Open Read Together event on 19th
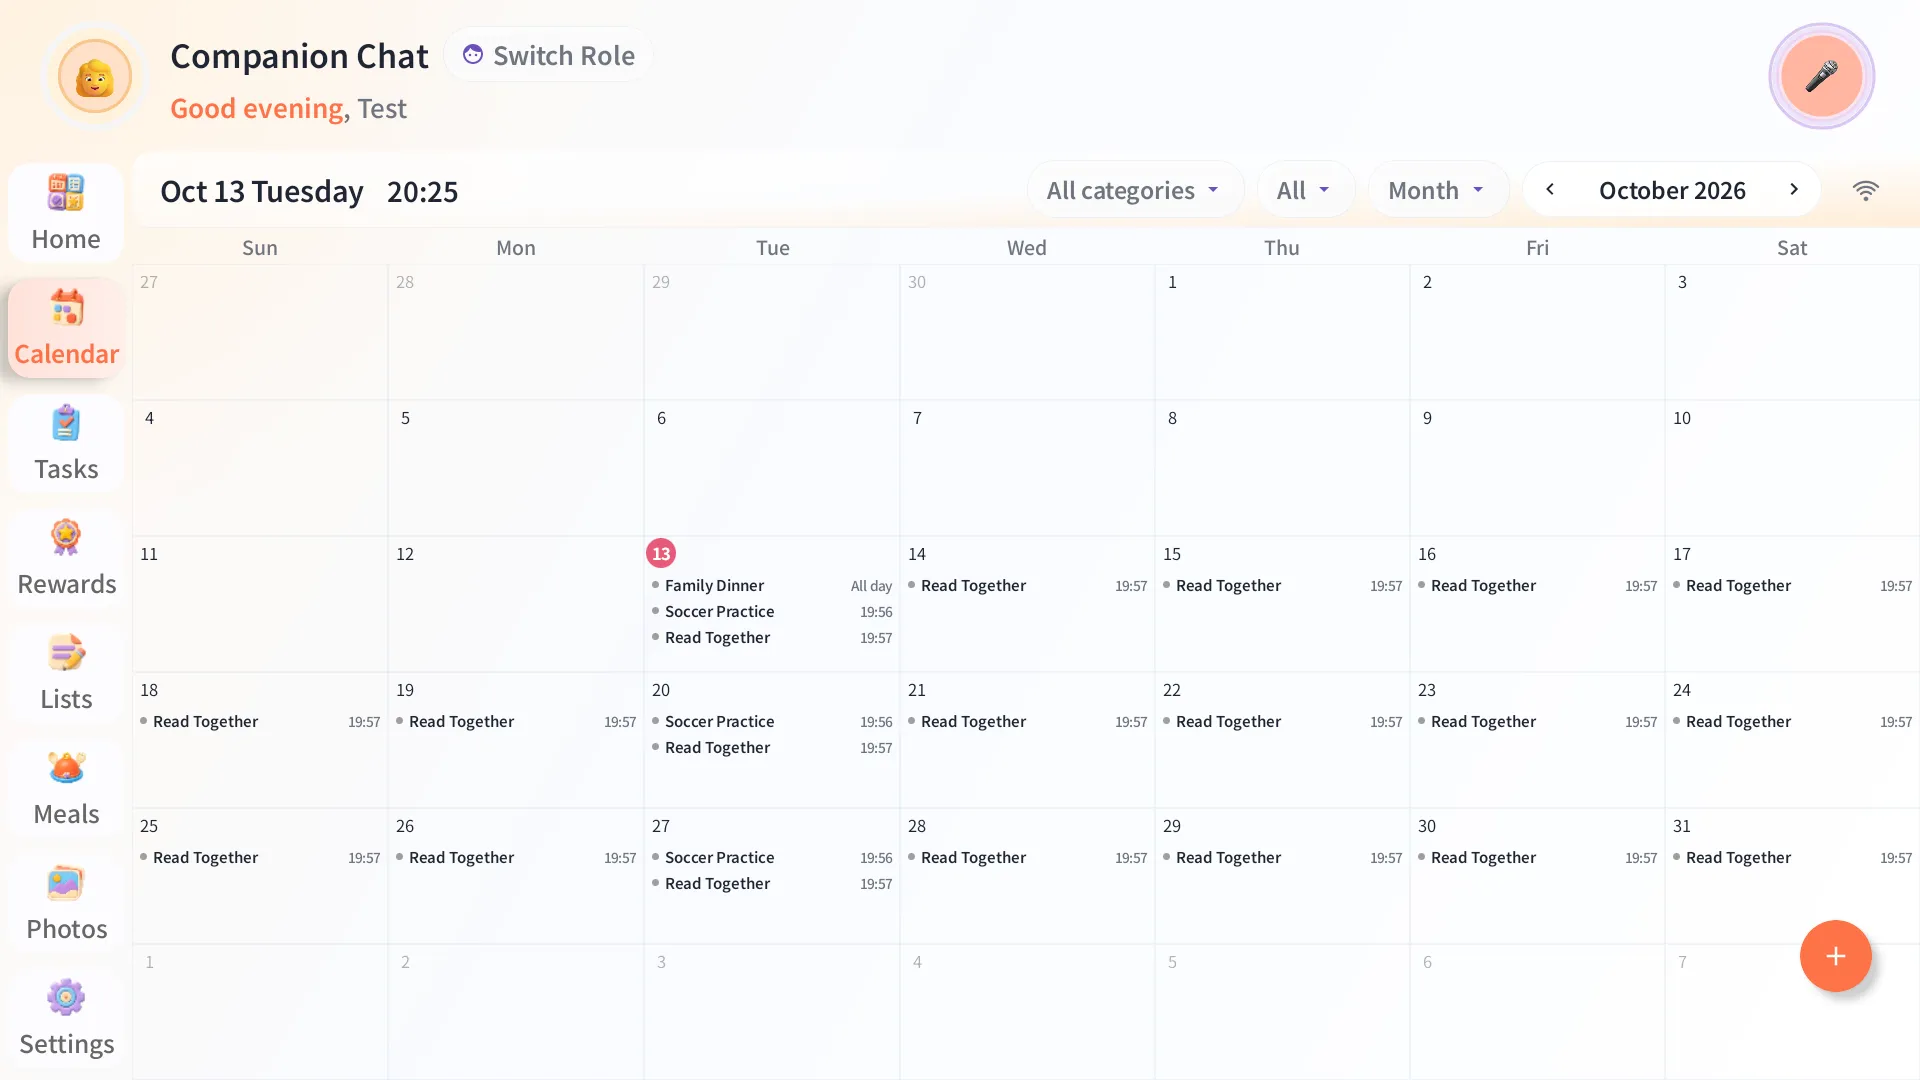Viewport: 1920px width, 1080px height. tap(515, 722)
